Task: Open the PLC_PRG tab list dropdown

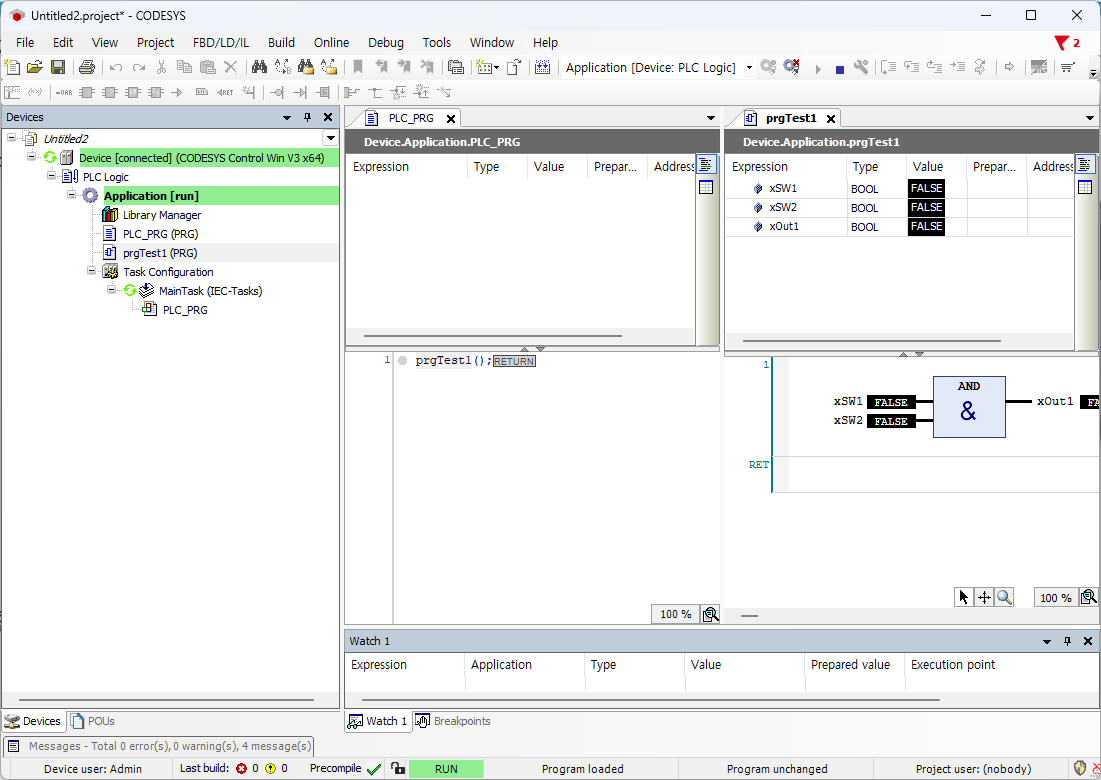Action: pos(711,118)
